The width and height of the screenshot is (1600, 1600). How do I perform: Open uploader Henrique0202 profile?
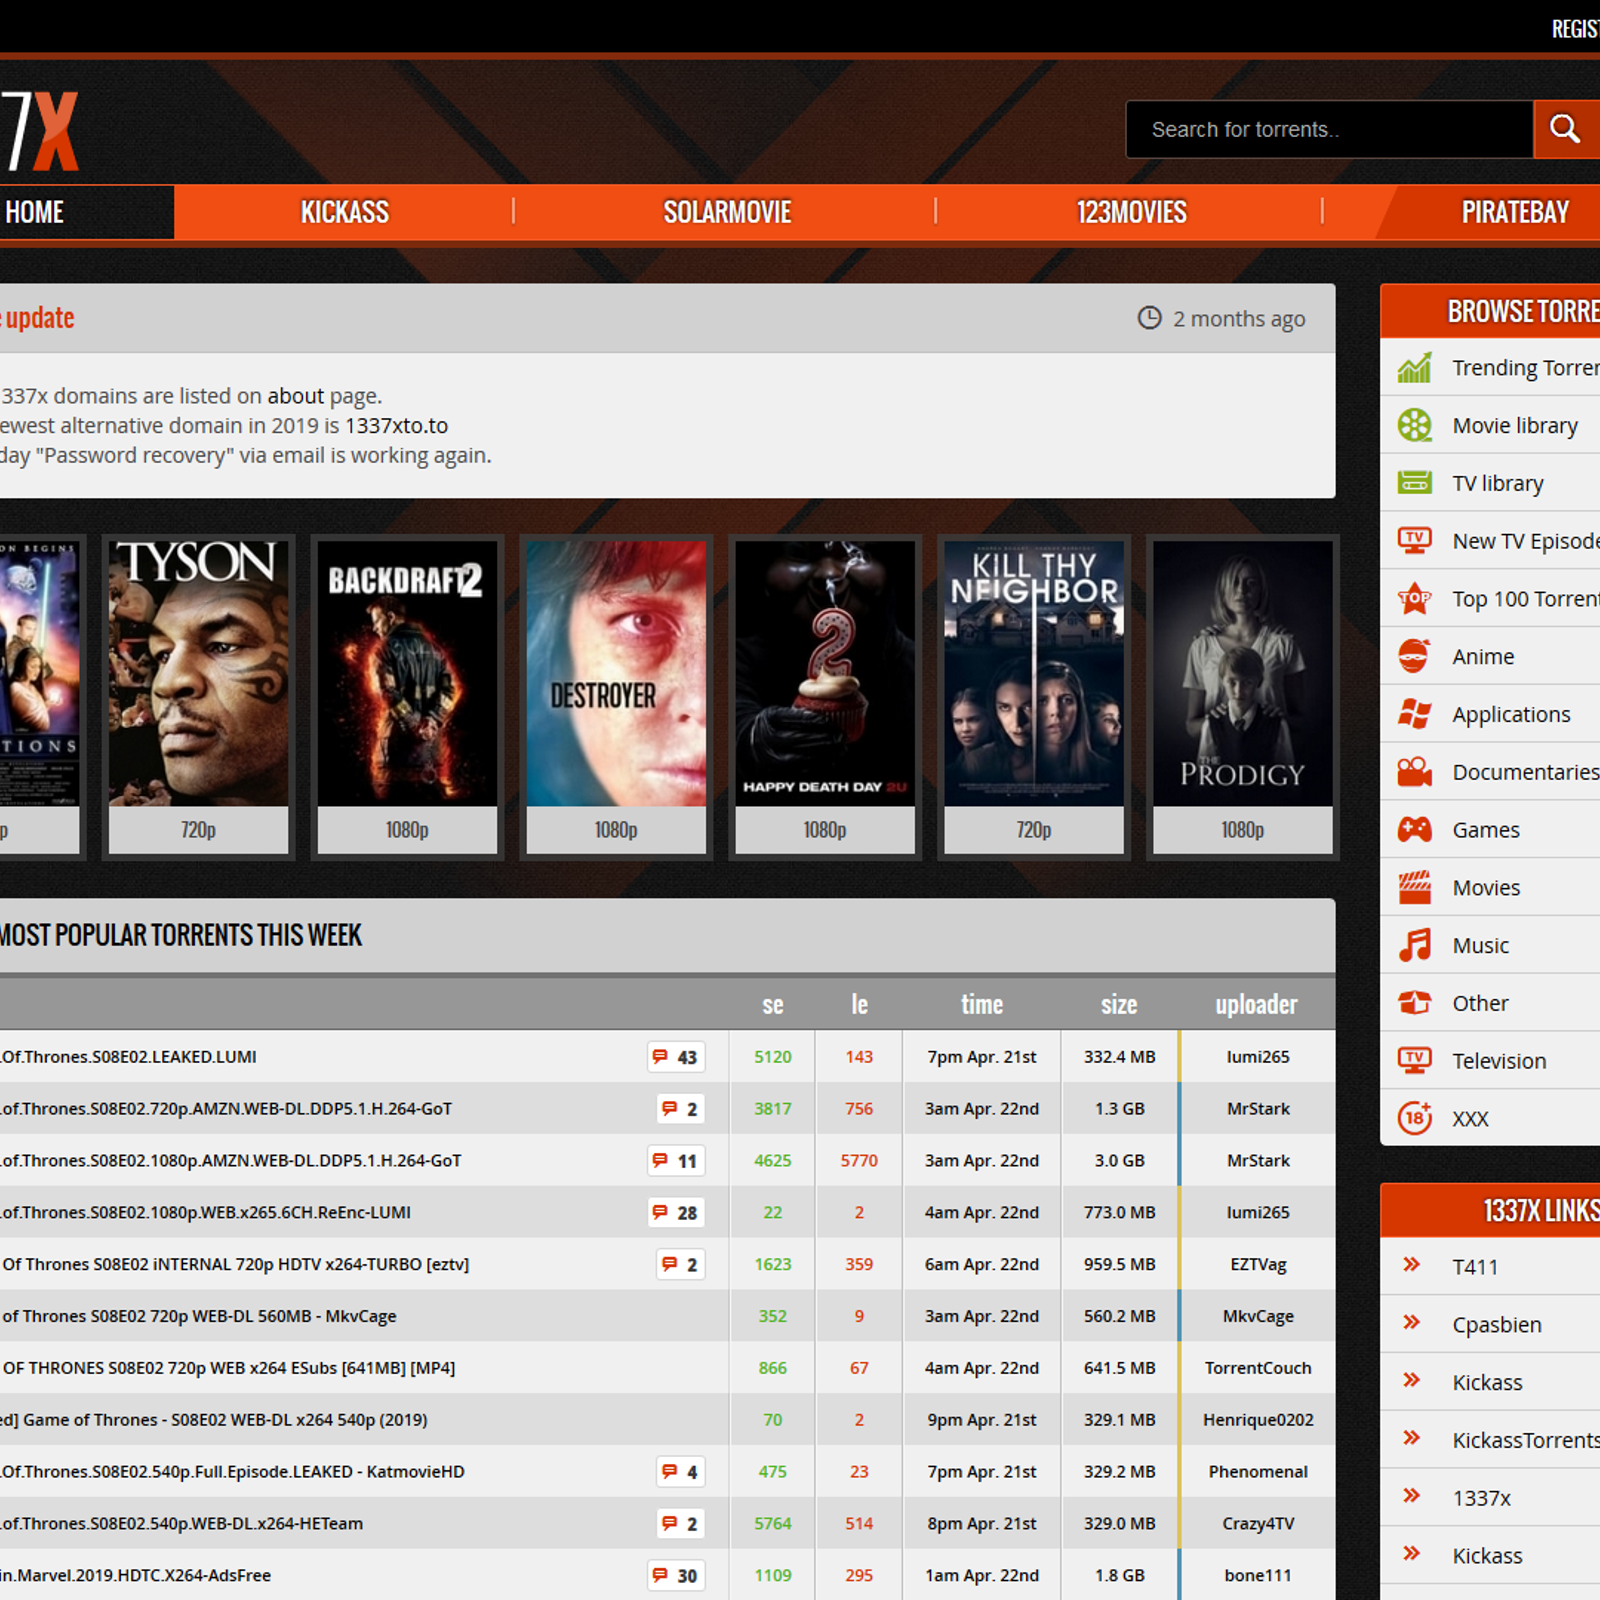pos(1258,1420)
